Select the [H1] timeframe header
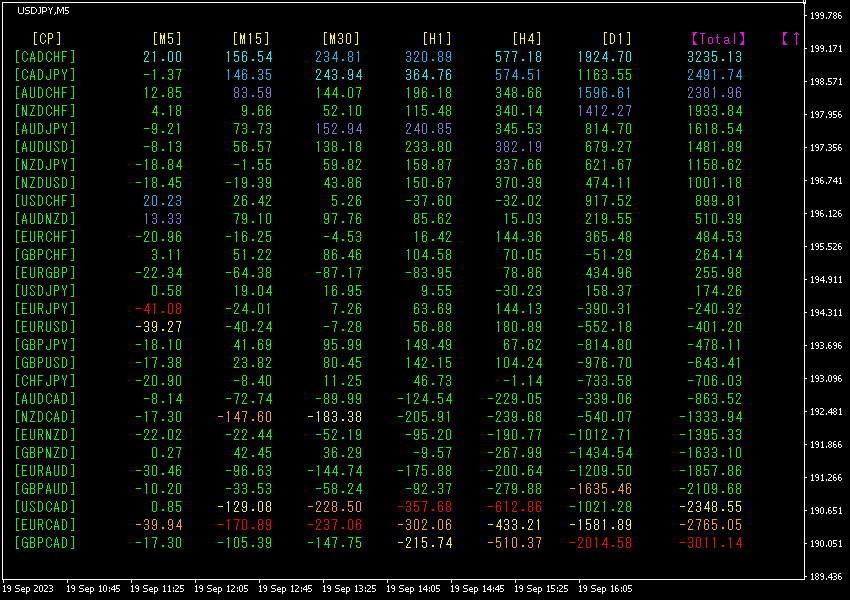 [437, 39]
